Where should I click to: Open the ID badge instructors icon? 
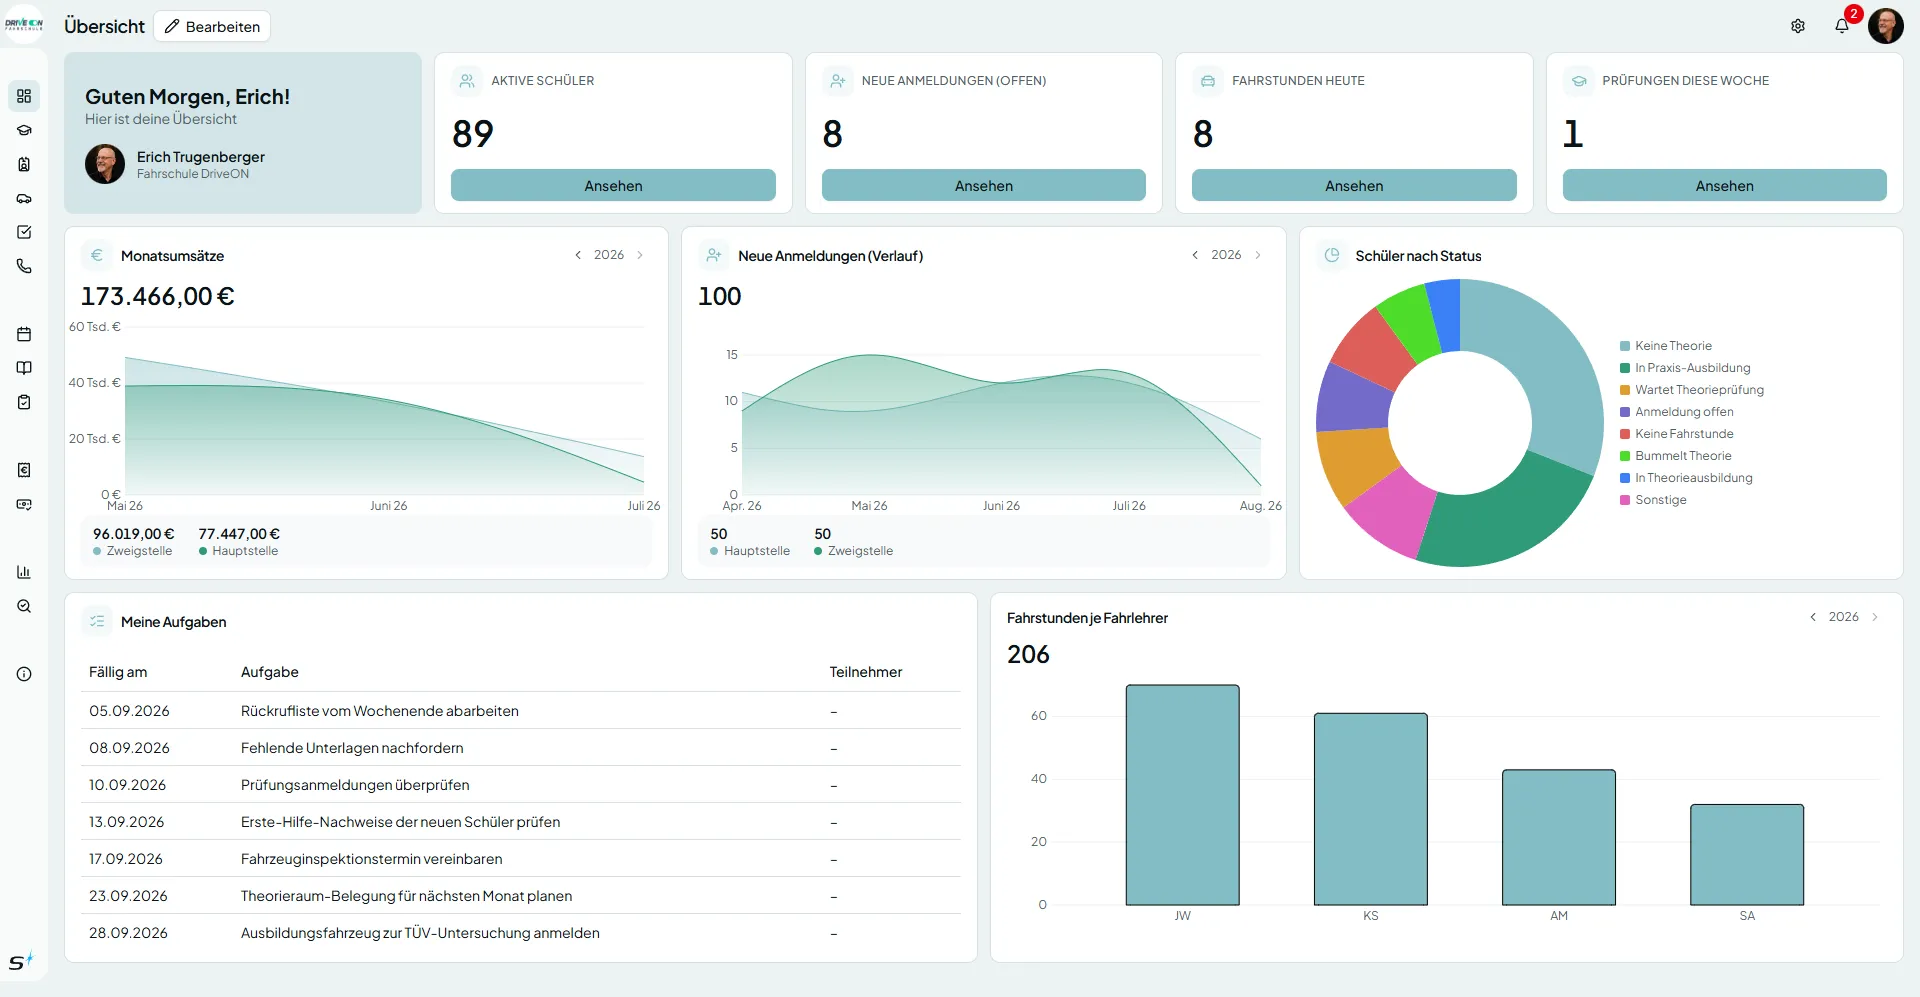24,164
